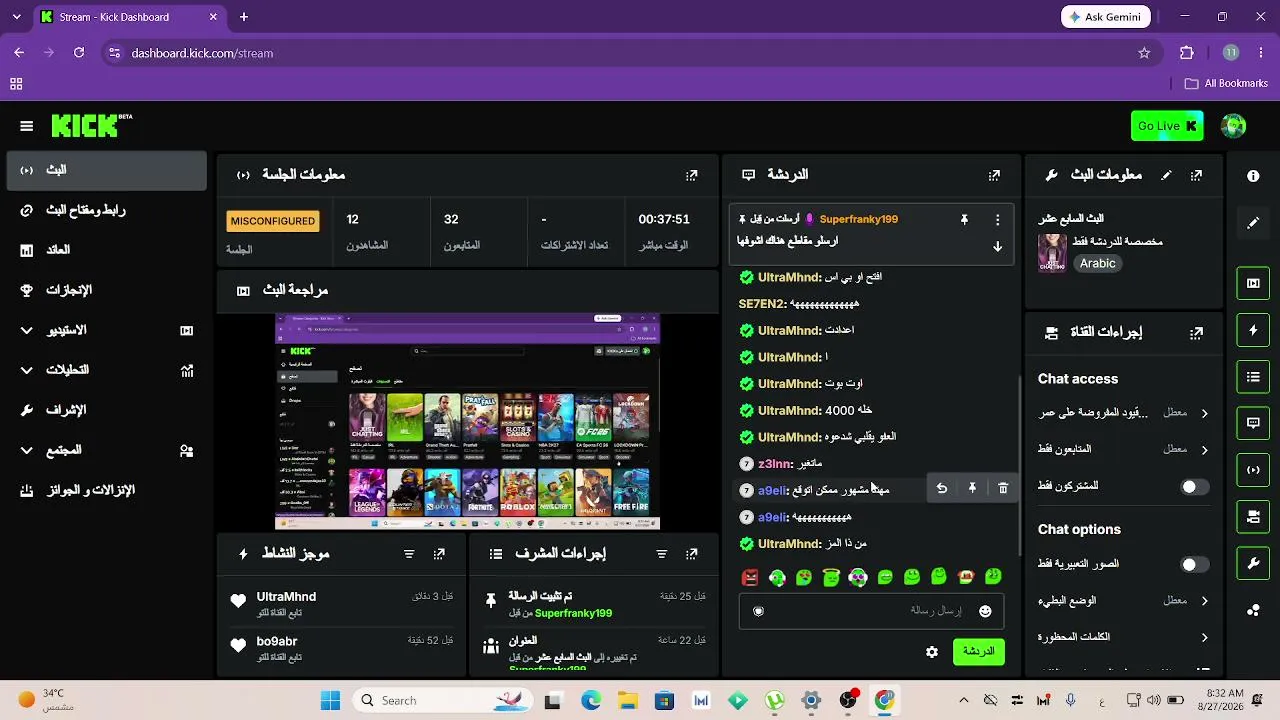Pop out the الدردشة chat panel
Viewport: 1280px width, 720px height.
coord(994,175)
